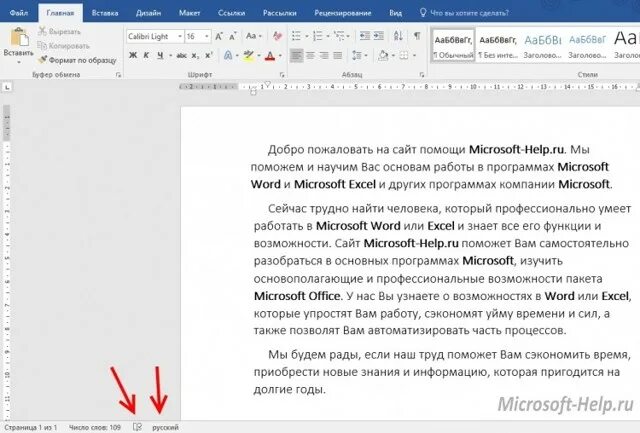Image resolution: width=640 pixels, height=433 pixels.
Task: Click the first-line indent marker on the ruler
Action: [267, 84]
